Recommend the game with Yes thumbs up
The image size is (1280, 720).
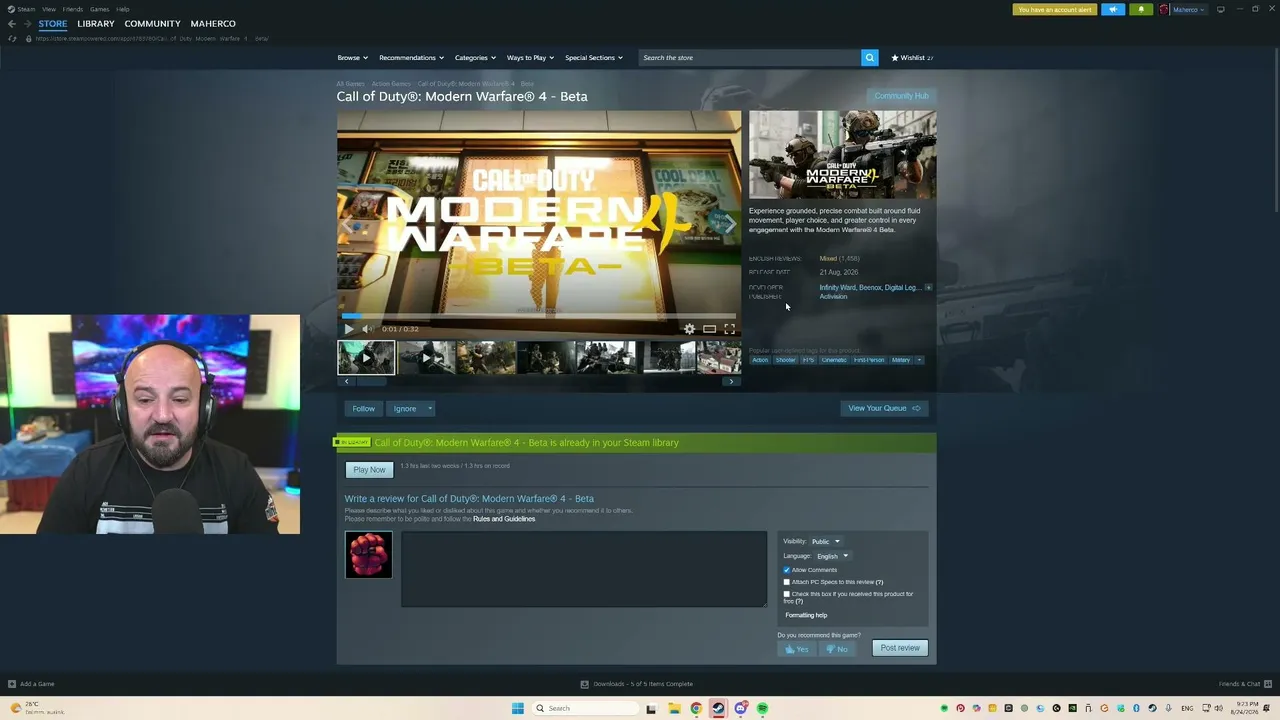(x=796, y=649)
